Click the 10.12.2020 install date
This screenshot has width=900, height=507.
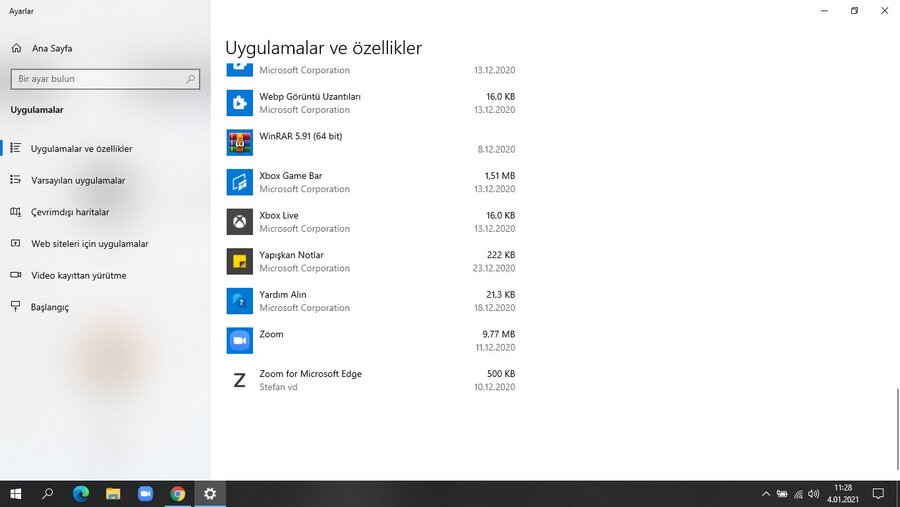pyautogui.click(x=495, y=387)
